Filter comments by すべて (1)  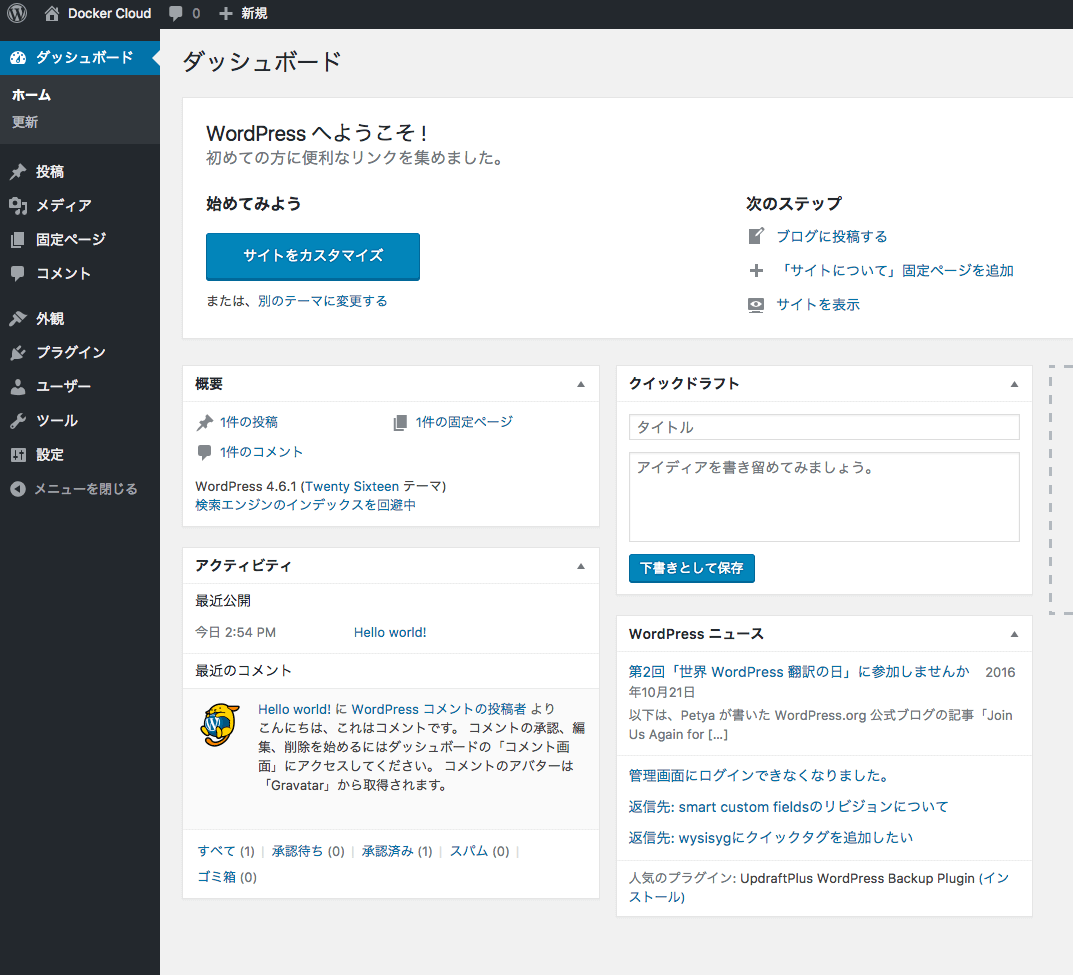(226, 851)
